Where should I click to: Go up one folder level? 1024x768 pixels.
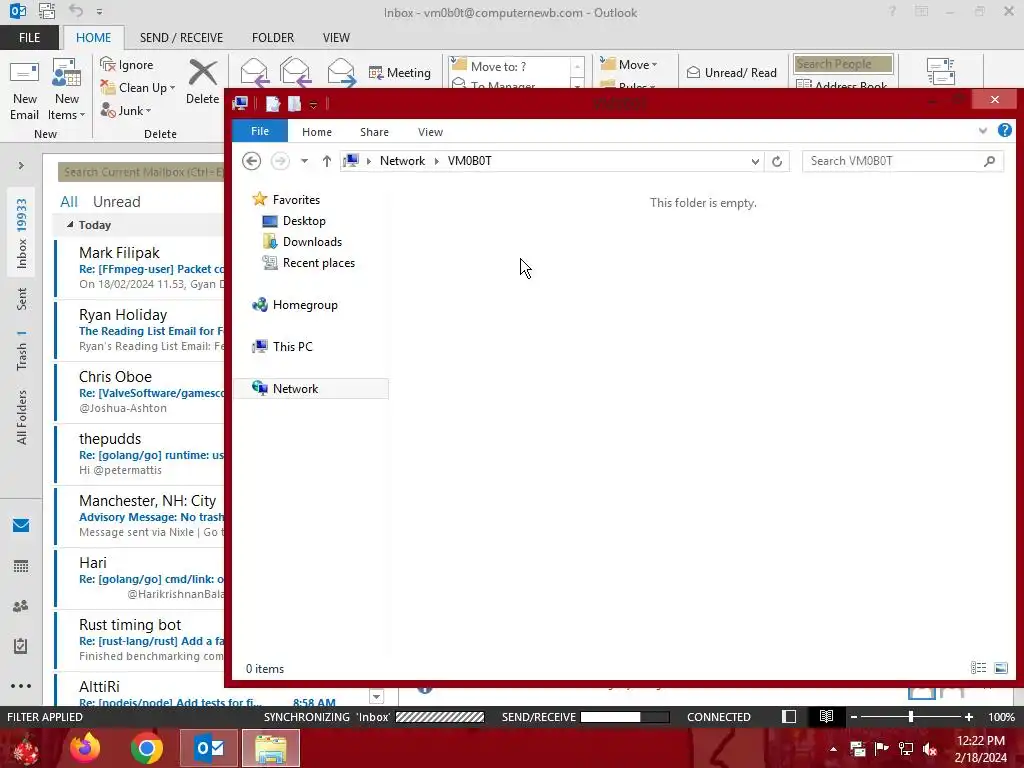click(x=327, y=161)
